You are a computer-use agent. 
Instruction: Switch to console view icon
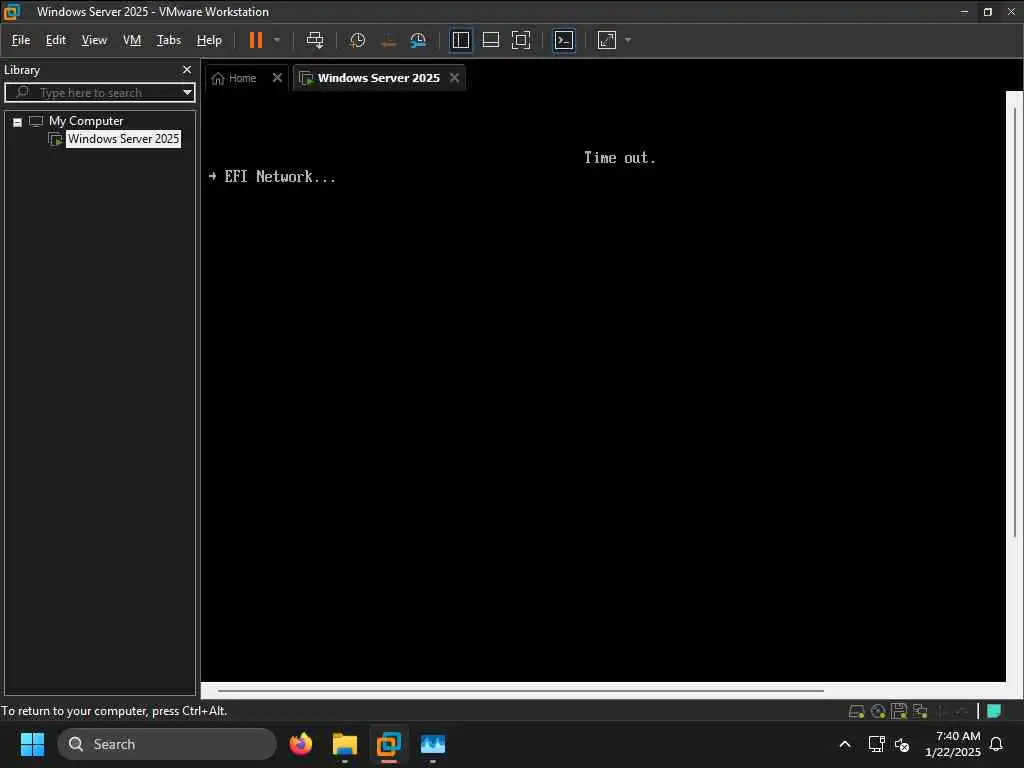[564, 40]
